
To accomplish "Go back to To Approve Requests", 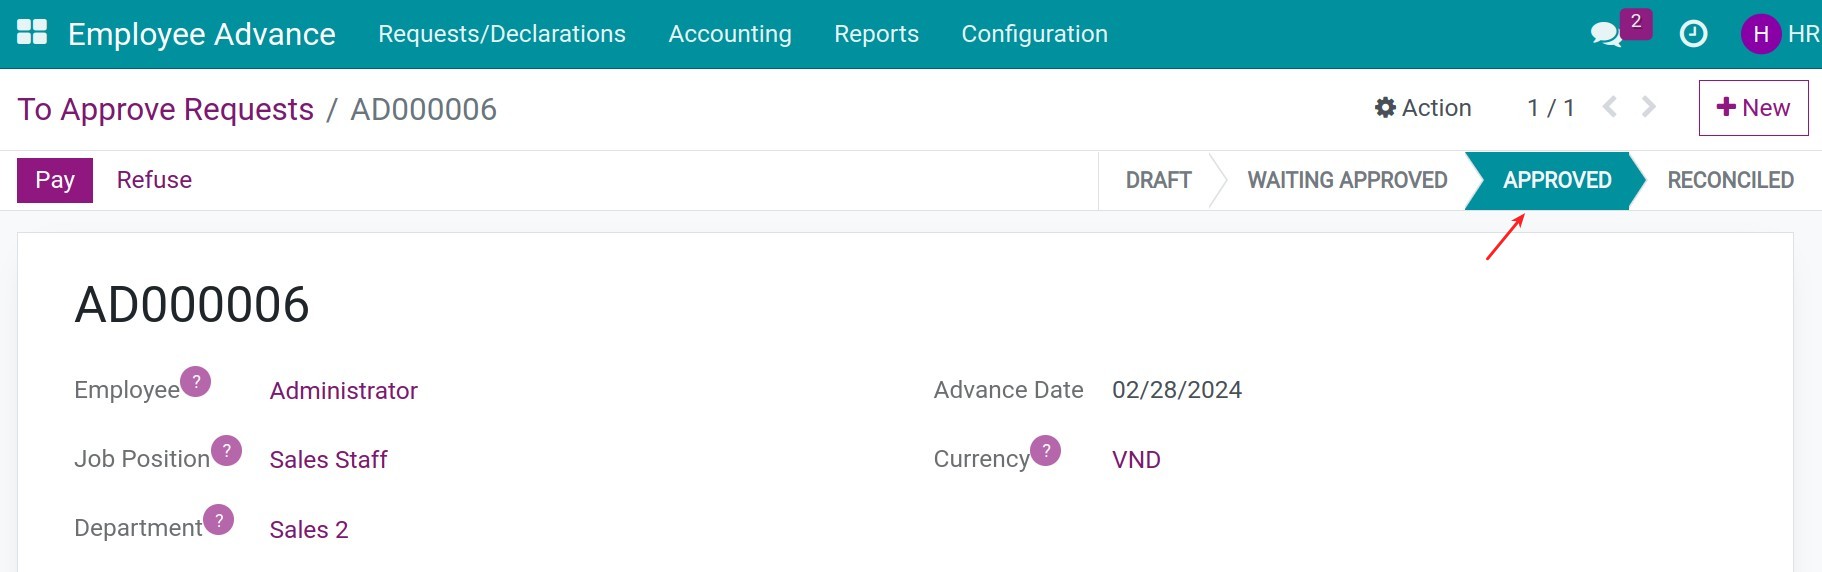I will click(x=166, y=109).
